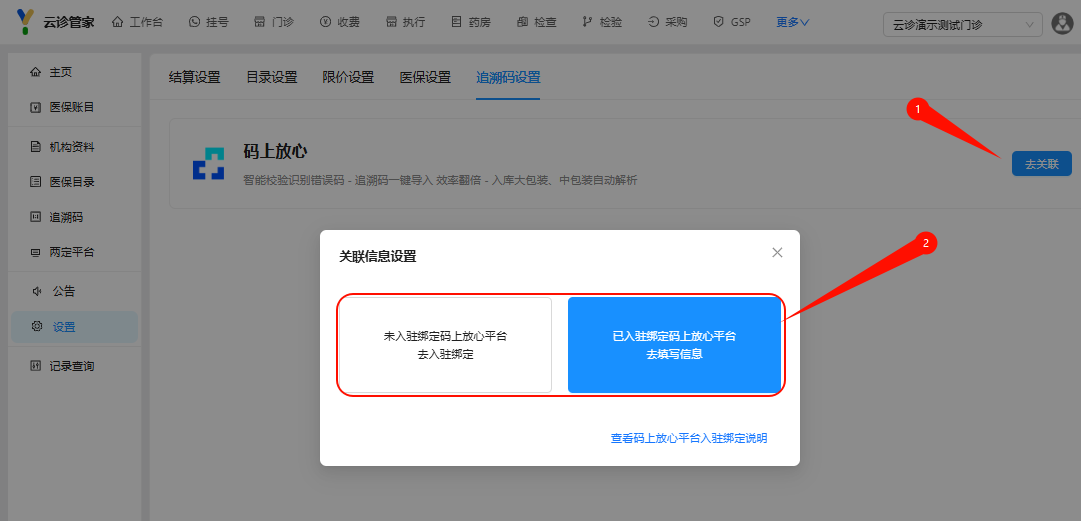Select 设置 gear item in sidebar
This screenshot has width=1081, height=521.
(63, 326)
